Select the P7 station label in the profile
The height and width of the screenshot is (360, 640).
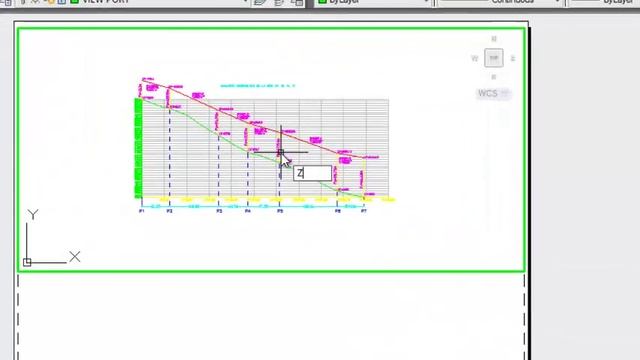[x=364, y=211]
